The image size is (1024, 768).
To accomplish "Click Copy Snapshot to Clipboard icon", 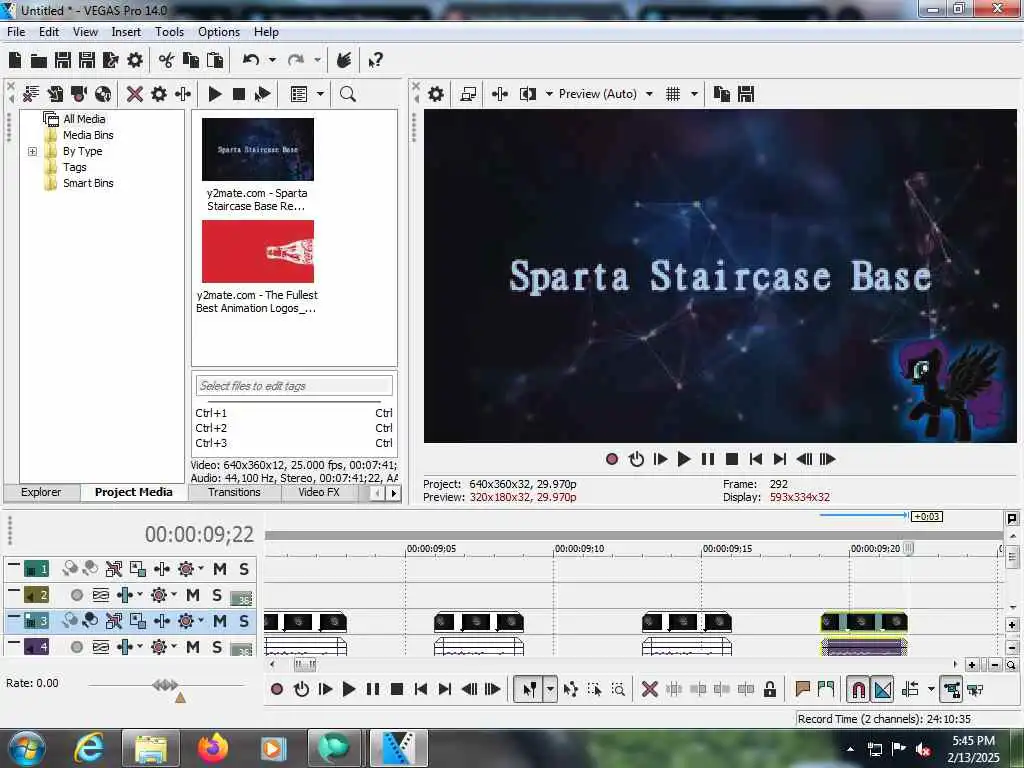I will click(722, 94).
